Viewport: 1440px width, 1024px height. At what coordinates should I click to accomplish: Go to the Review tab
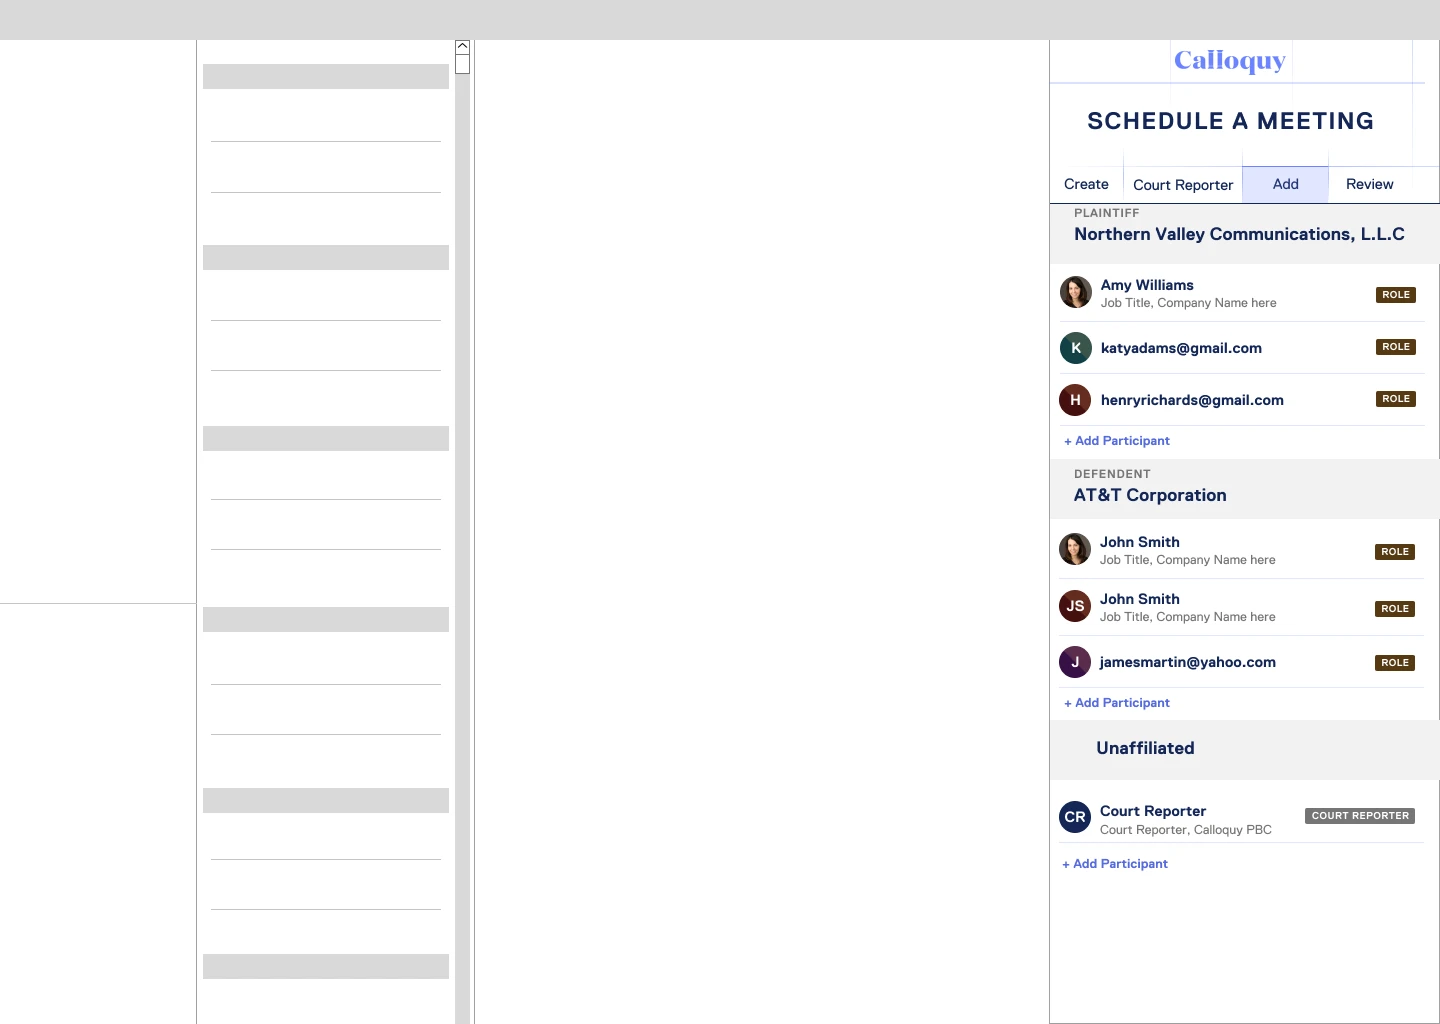[1369, 184]
